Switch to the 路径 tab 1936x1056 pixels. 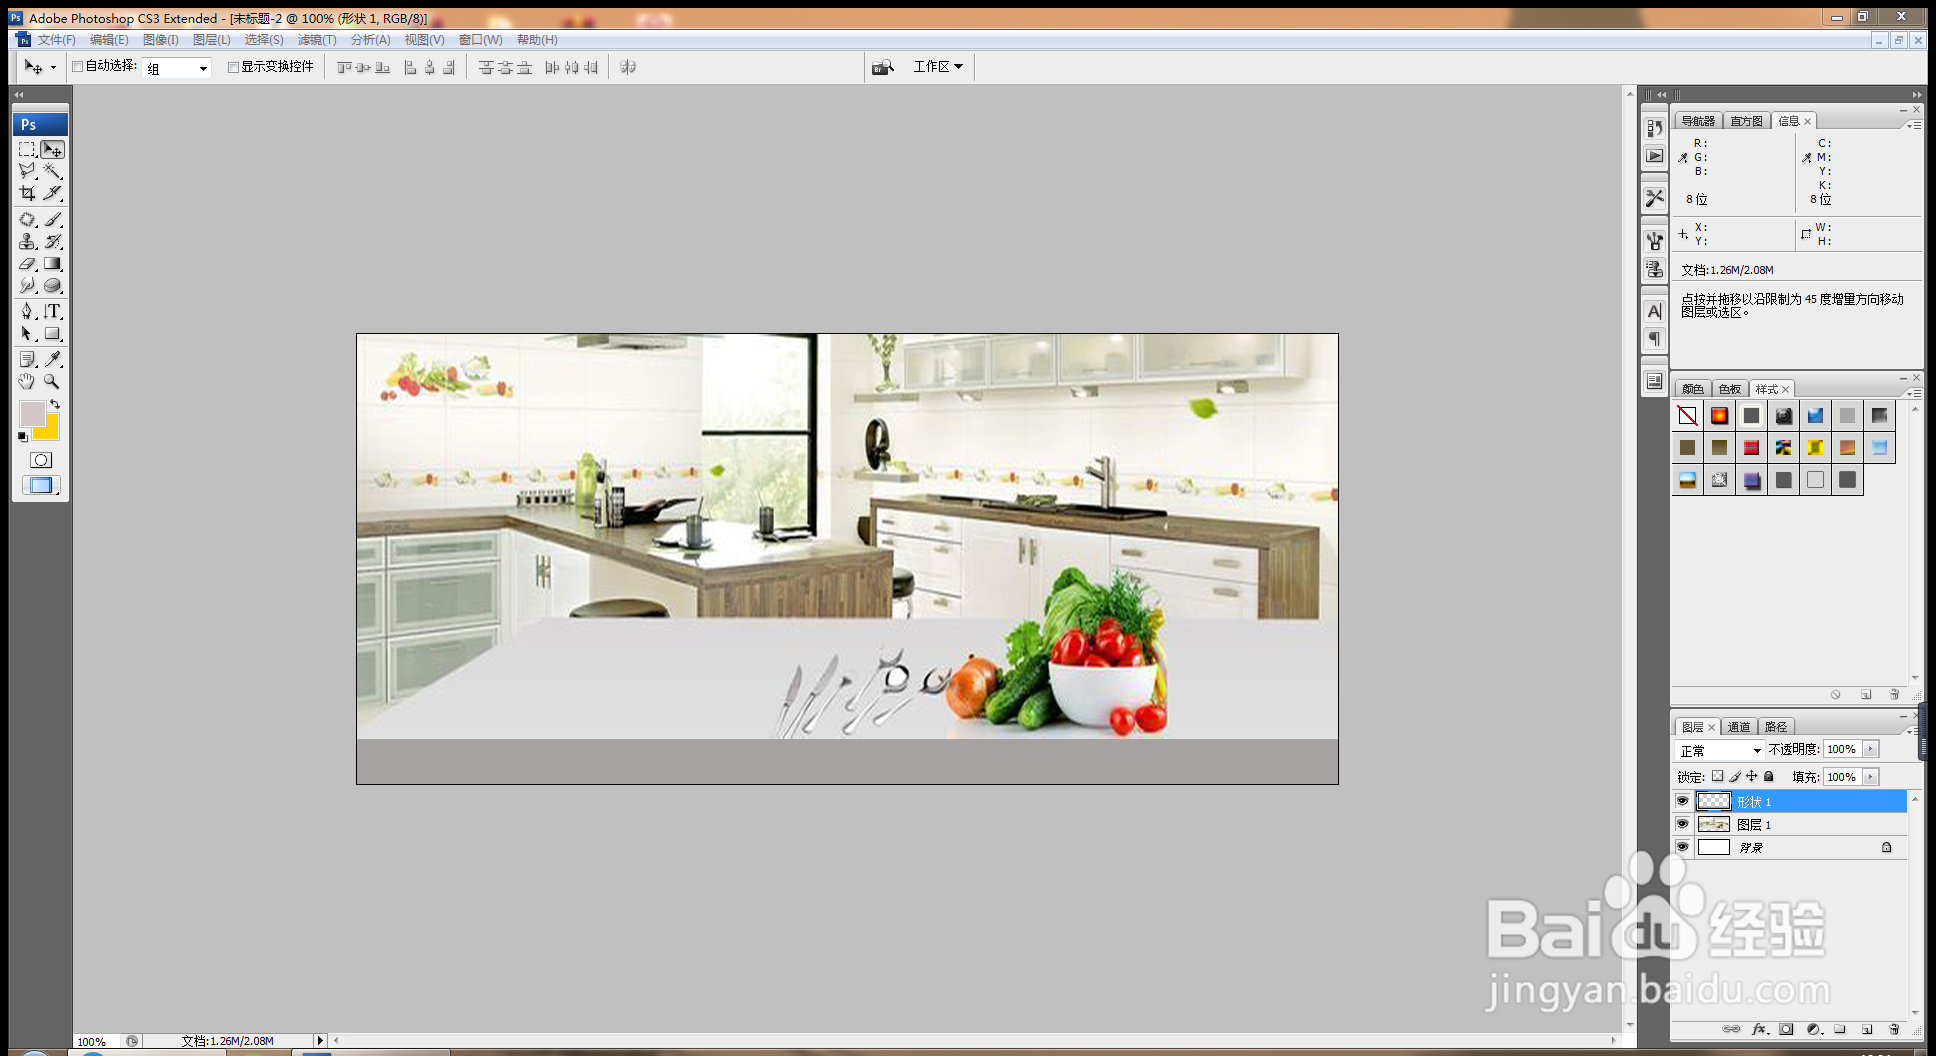pos(1776,727)
